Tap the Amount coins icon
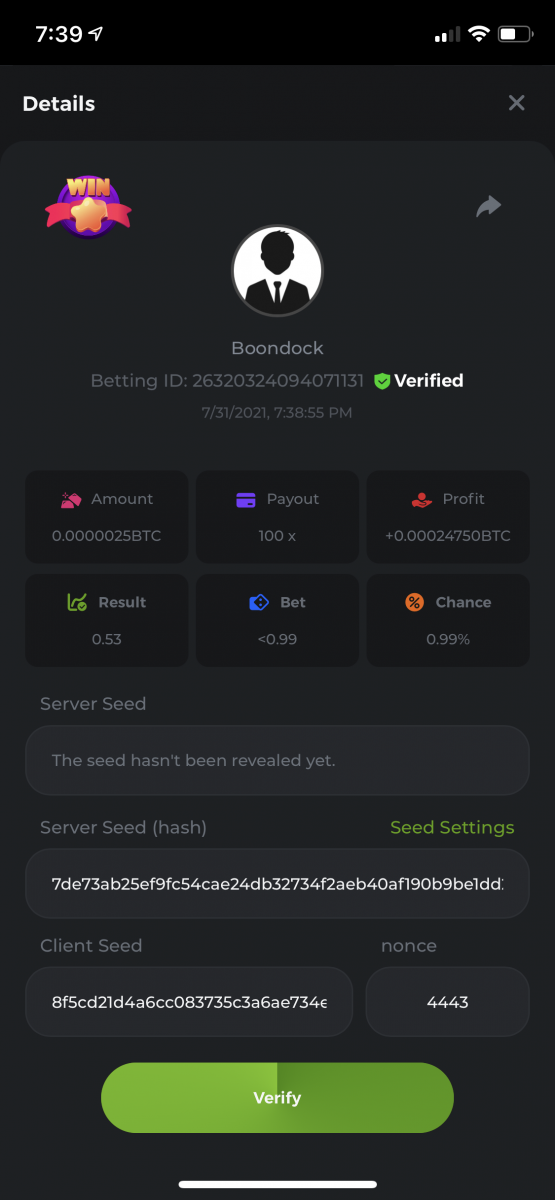 pos(71,499)
